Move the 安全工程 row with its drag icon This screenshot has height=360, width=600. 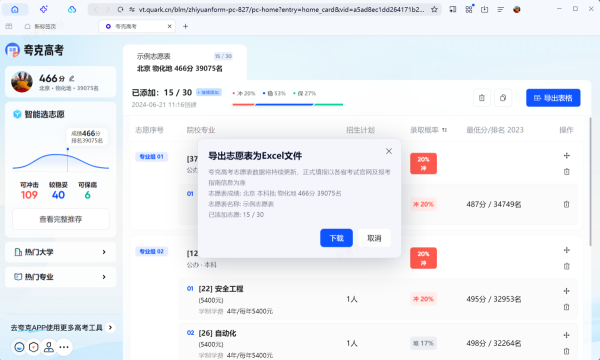pyautogui.click(x=567, y=291)
